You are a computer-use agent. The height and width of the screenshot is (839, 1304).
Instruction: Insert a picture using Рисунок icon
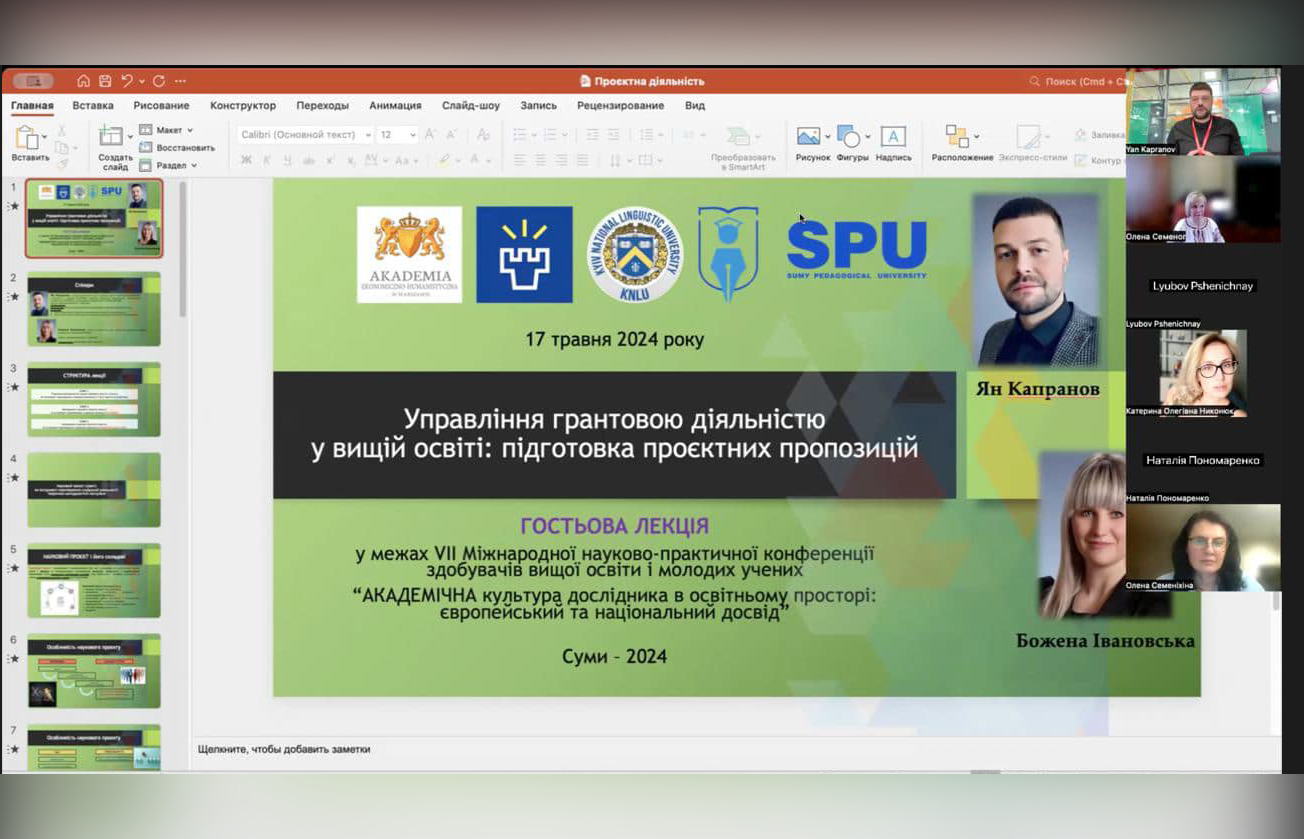(809, 137)
